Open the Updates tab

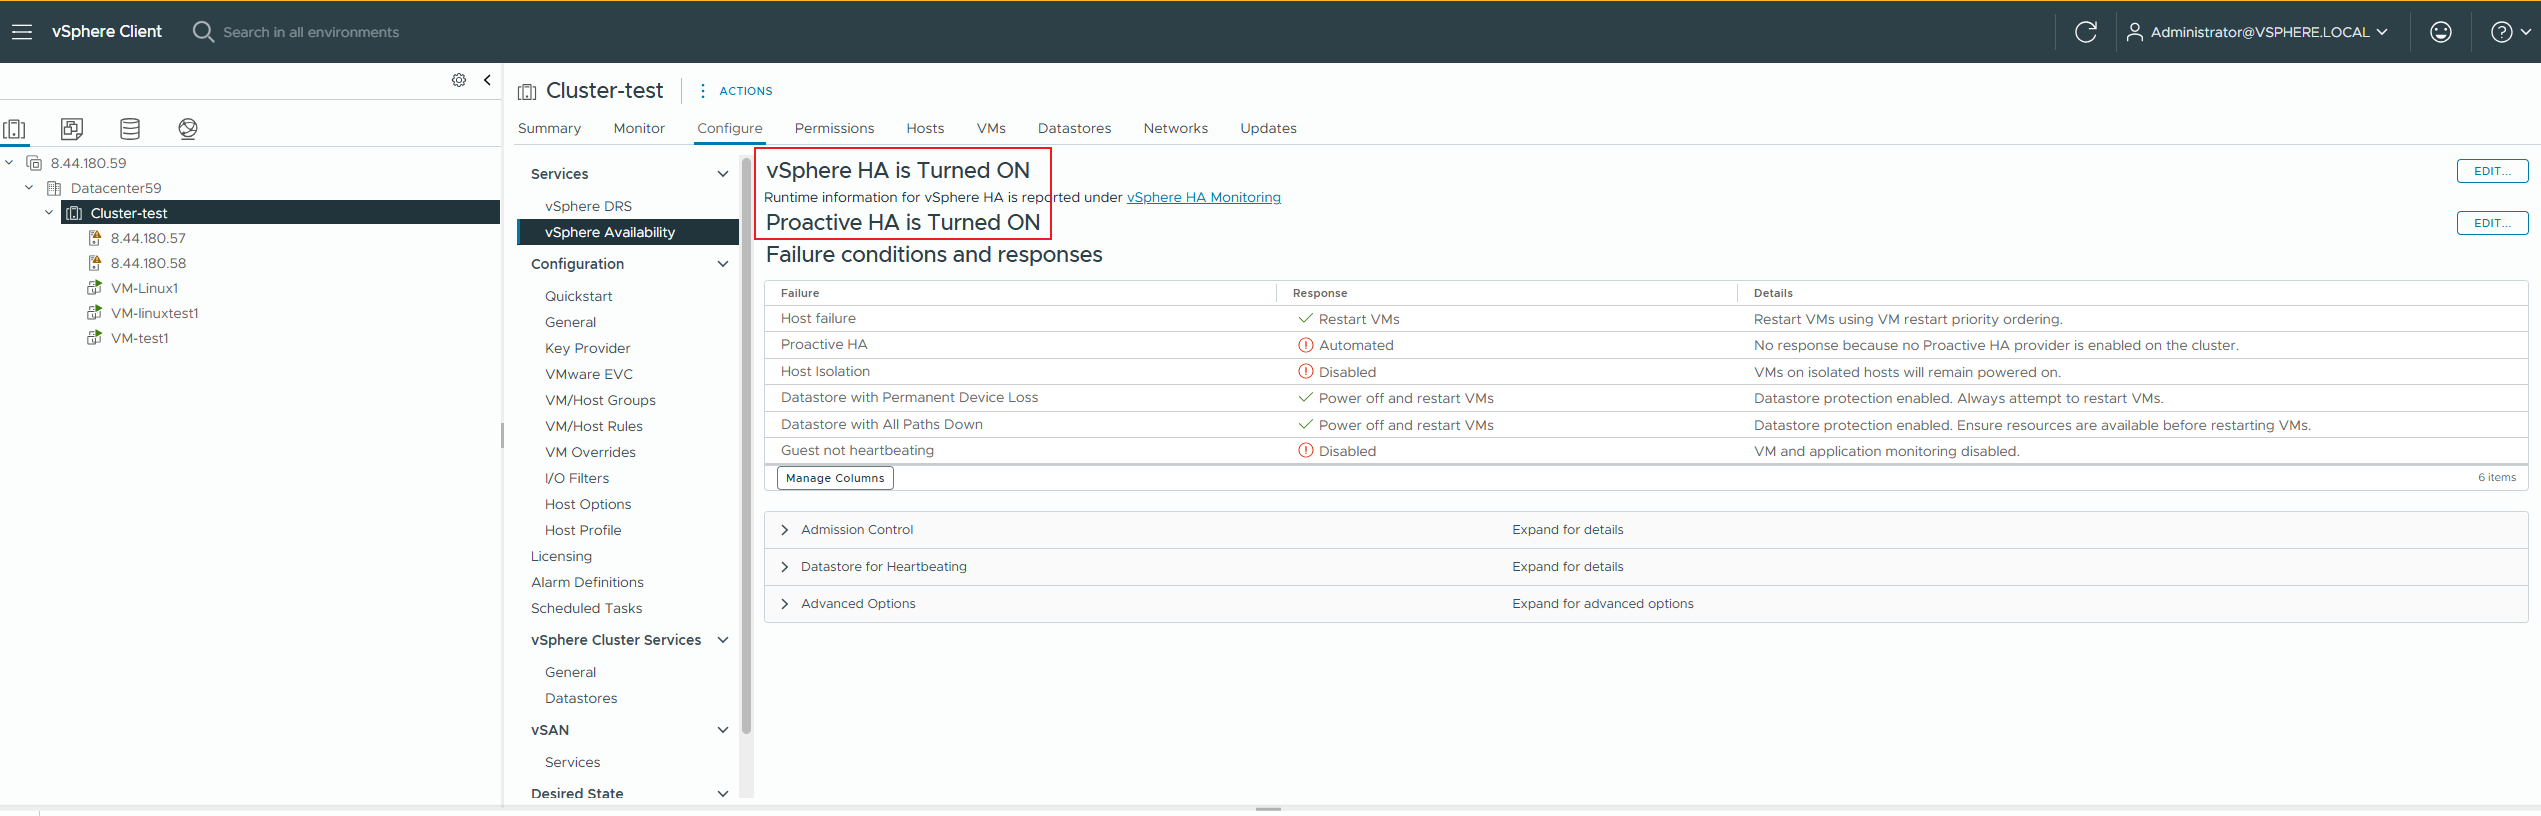1268,128
